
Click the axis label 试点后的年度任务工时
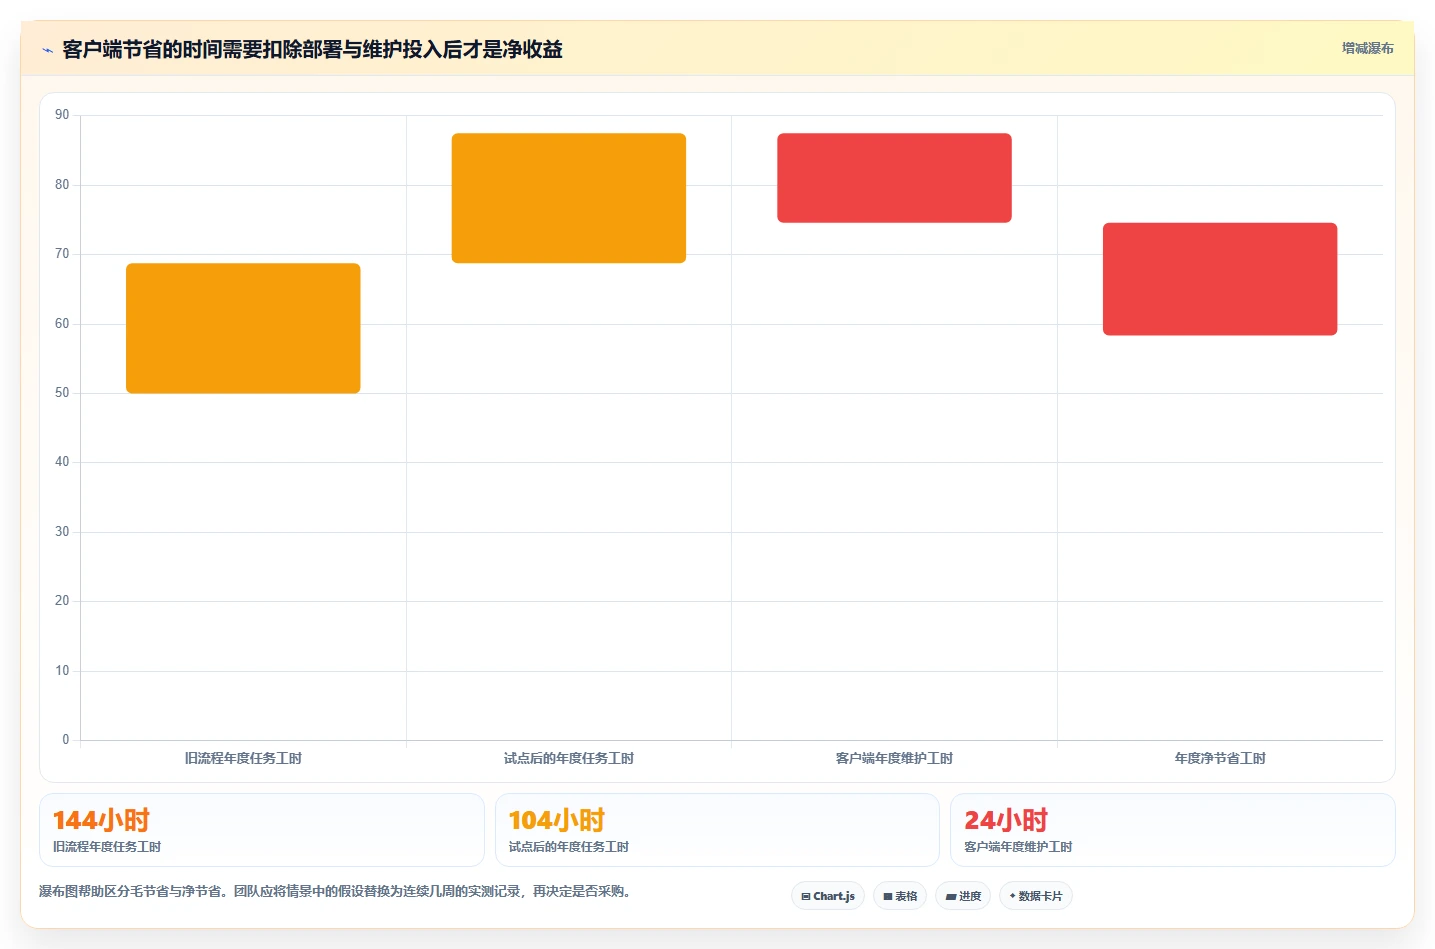(x=569, y=758)
